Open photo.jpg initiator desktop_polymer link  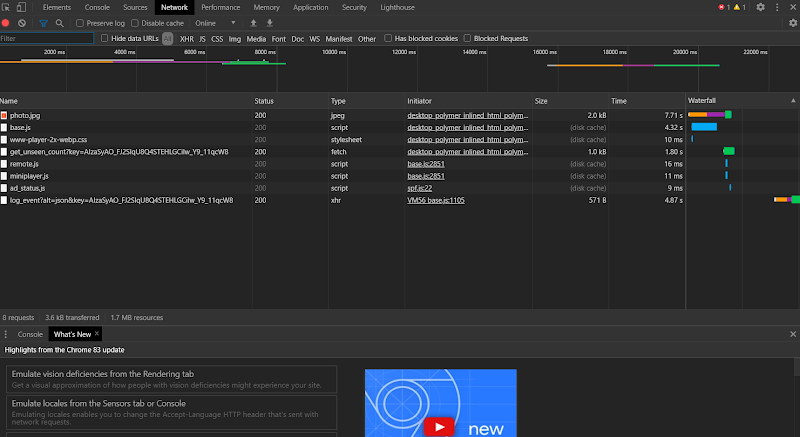click(468, 115)
